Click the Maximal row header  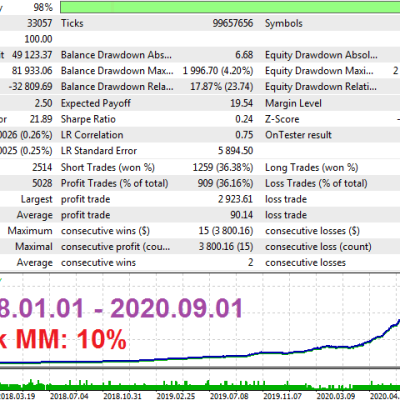click(x=34, y=247)
